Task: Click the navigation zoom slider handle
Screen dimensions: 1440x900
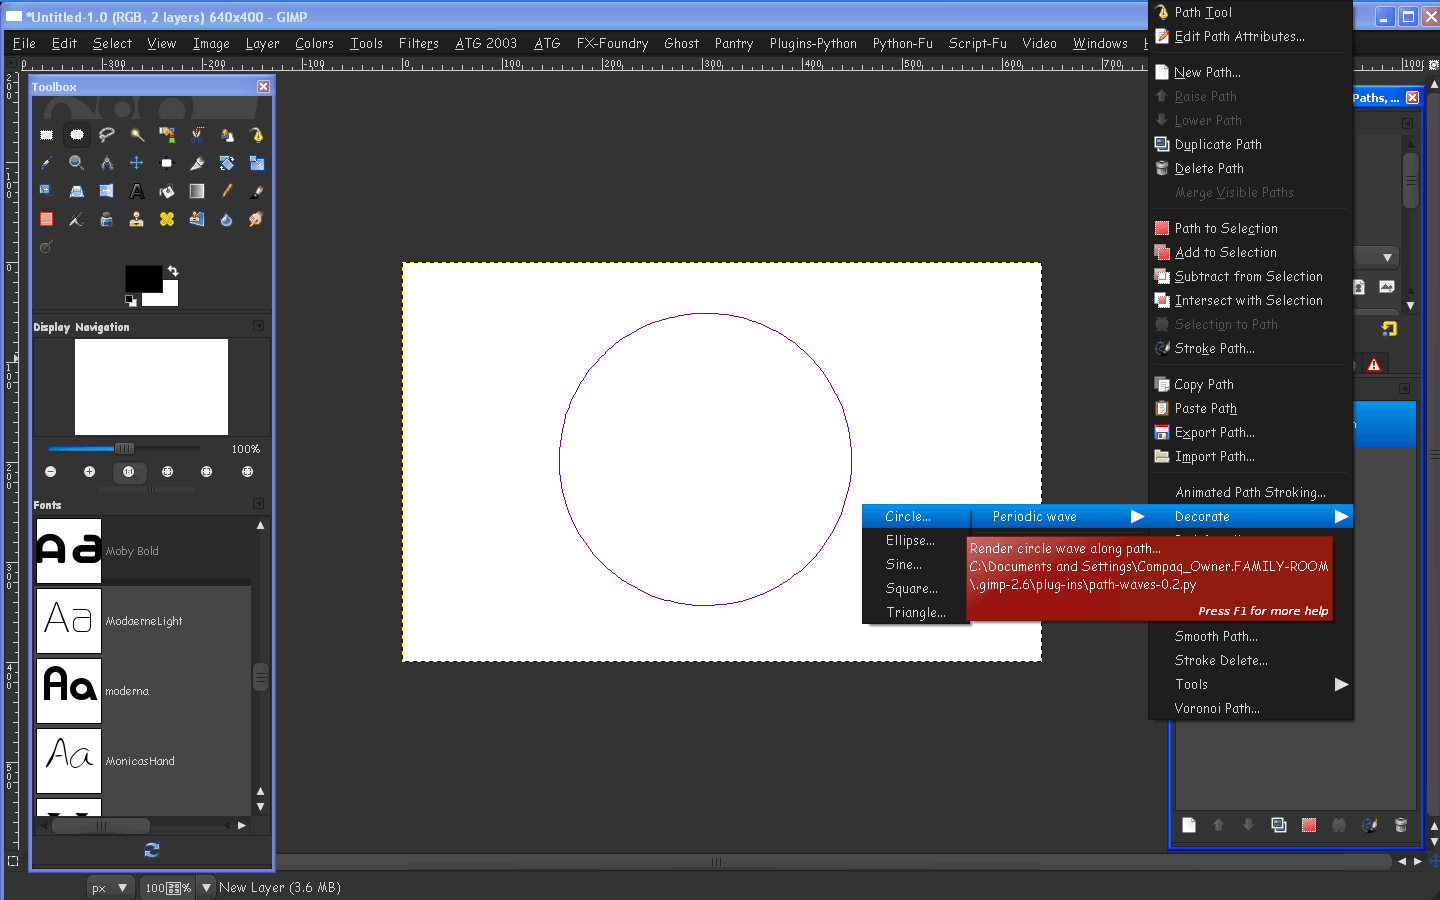Action: click(x=124, y=449)
